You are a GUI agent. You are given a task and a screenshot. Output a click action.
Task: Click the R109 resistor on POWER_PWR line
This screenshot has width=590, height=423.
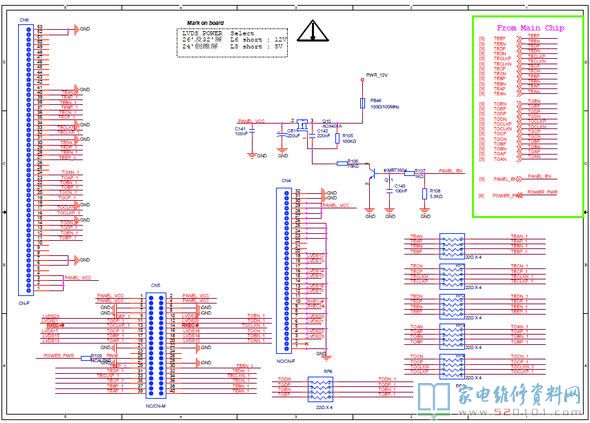coord(86,358)
